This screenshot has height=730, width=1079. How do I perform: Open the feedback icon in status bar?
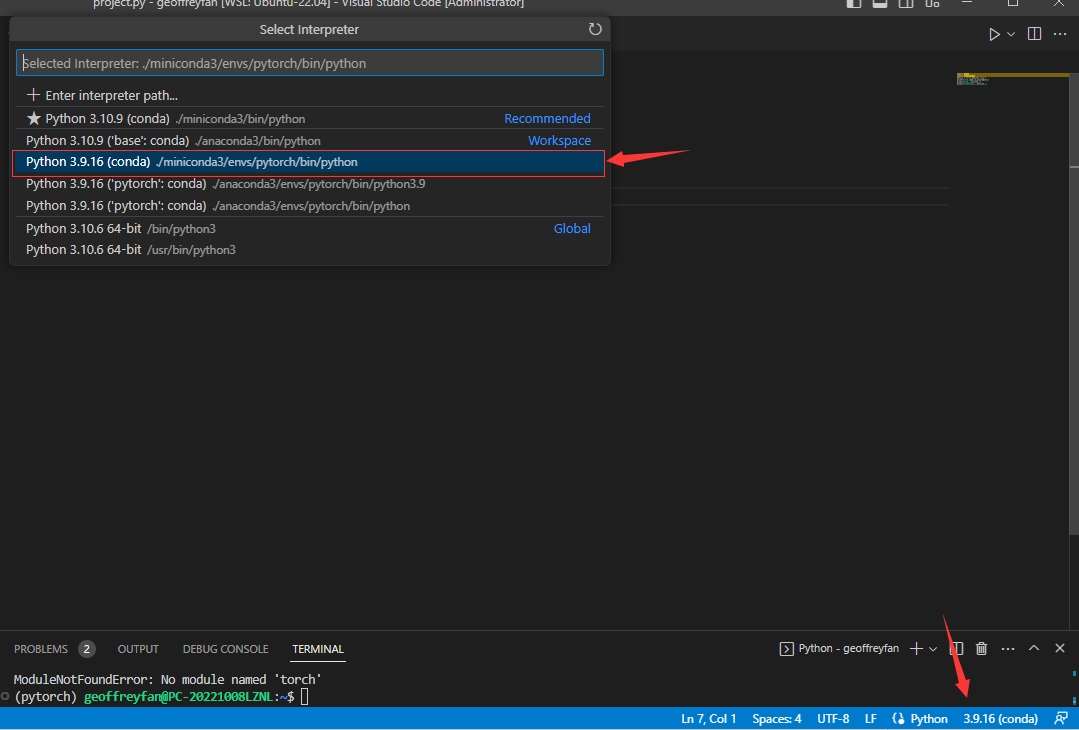1061,719
